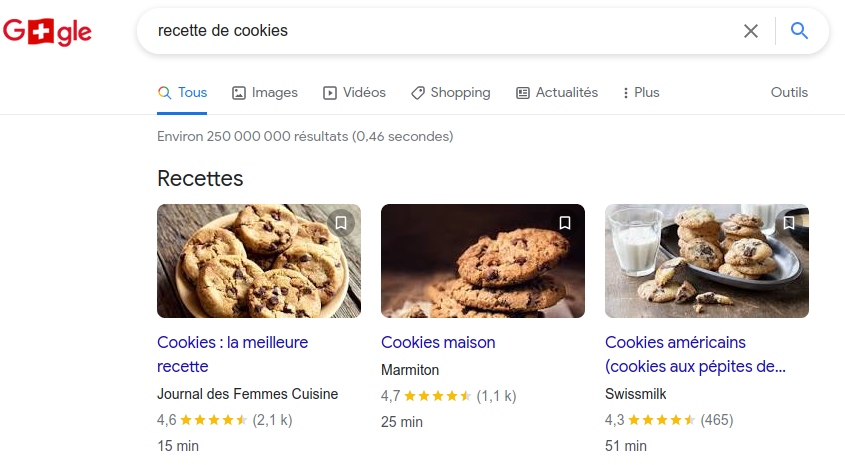Select the Tous results tab
The height and width of the screenshot is (465, 845).
click(182, 93)
